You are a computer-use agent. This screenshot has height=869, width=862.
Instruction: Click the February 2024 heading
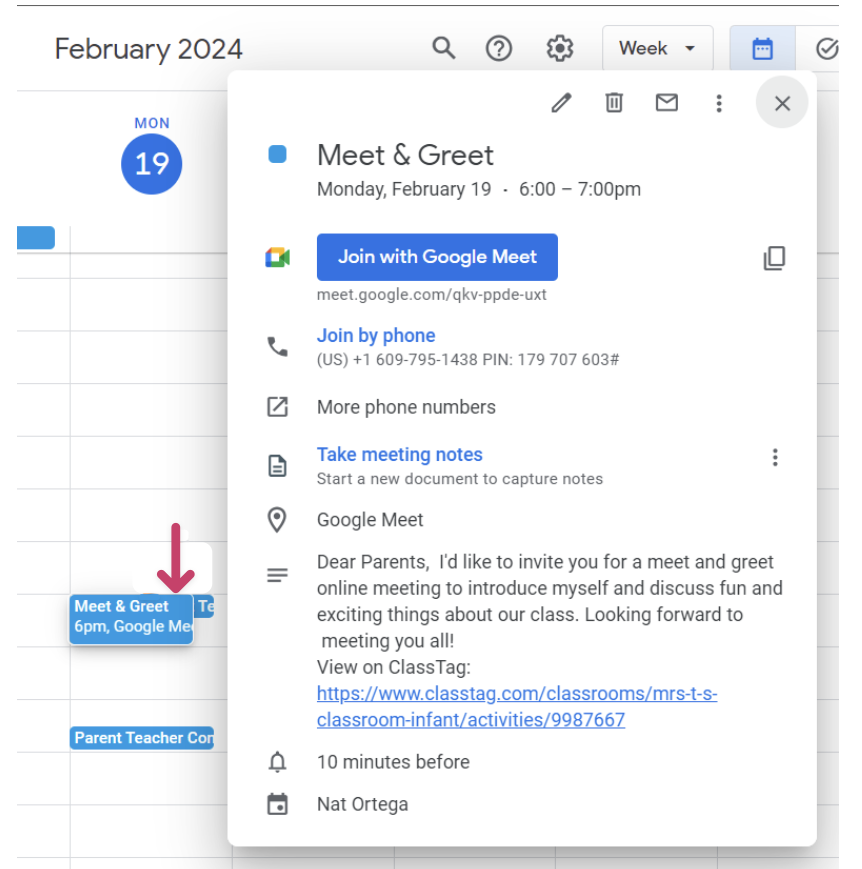149,49
